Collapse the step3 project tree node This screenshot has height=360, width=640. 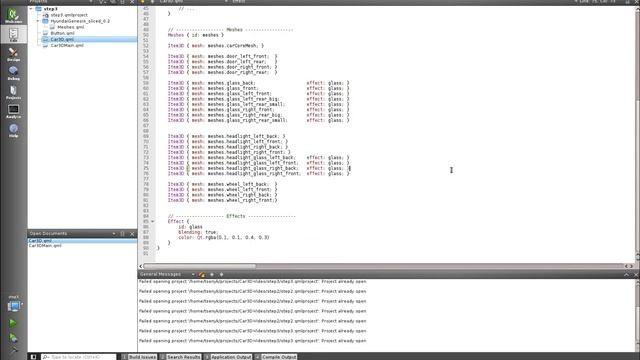click(31, 9)
